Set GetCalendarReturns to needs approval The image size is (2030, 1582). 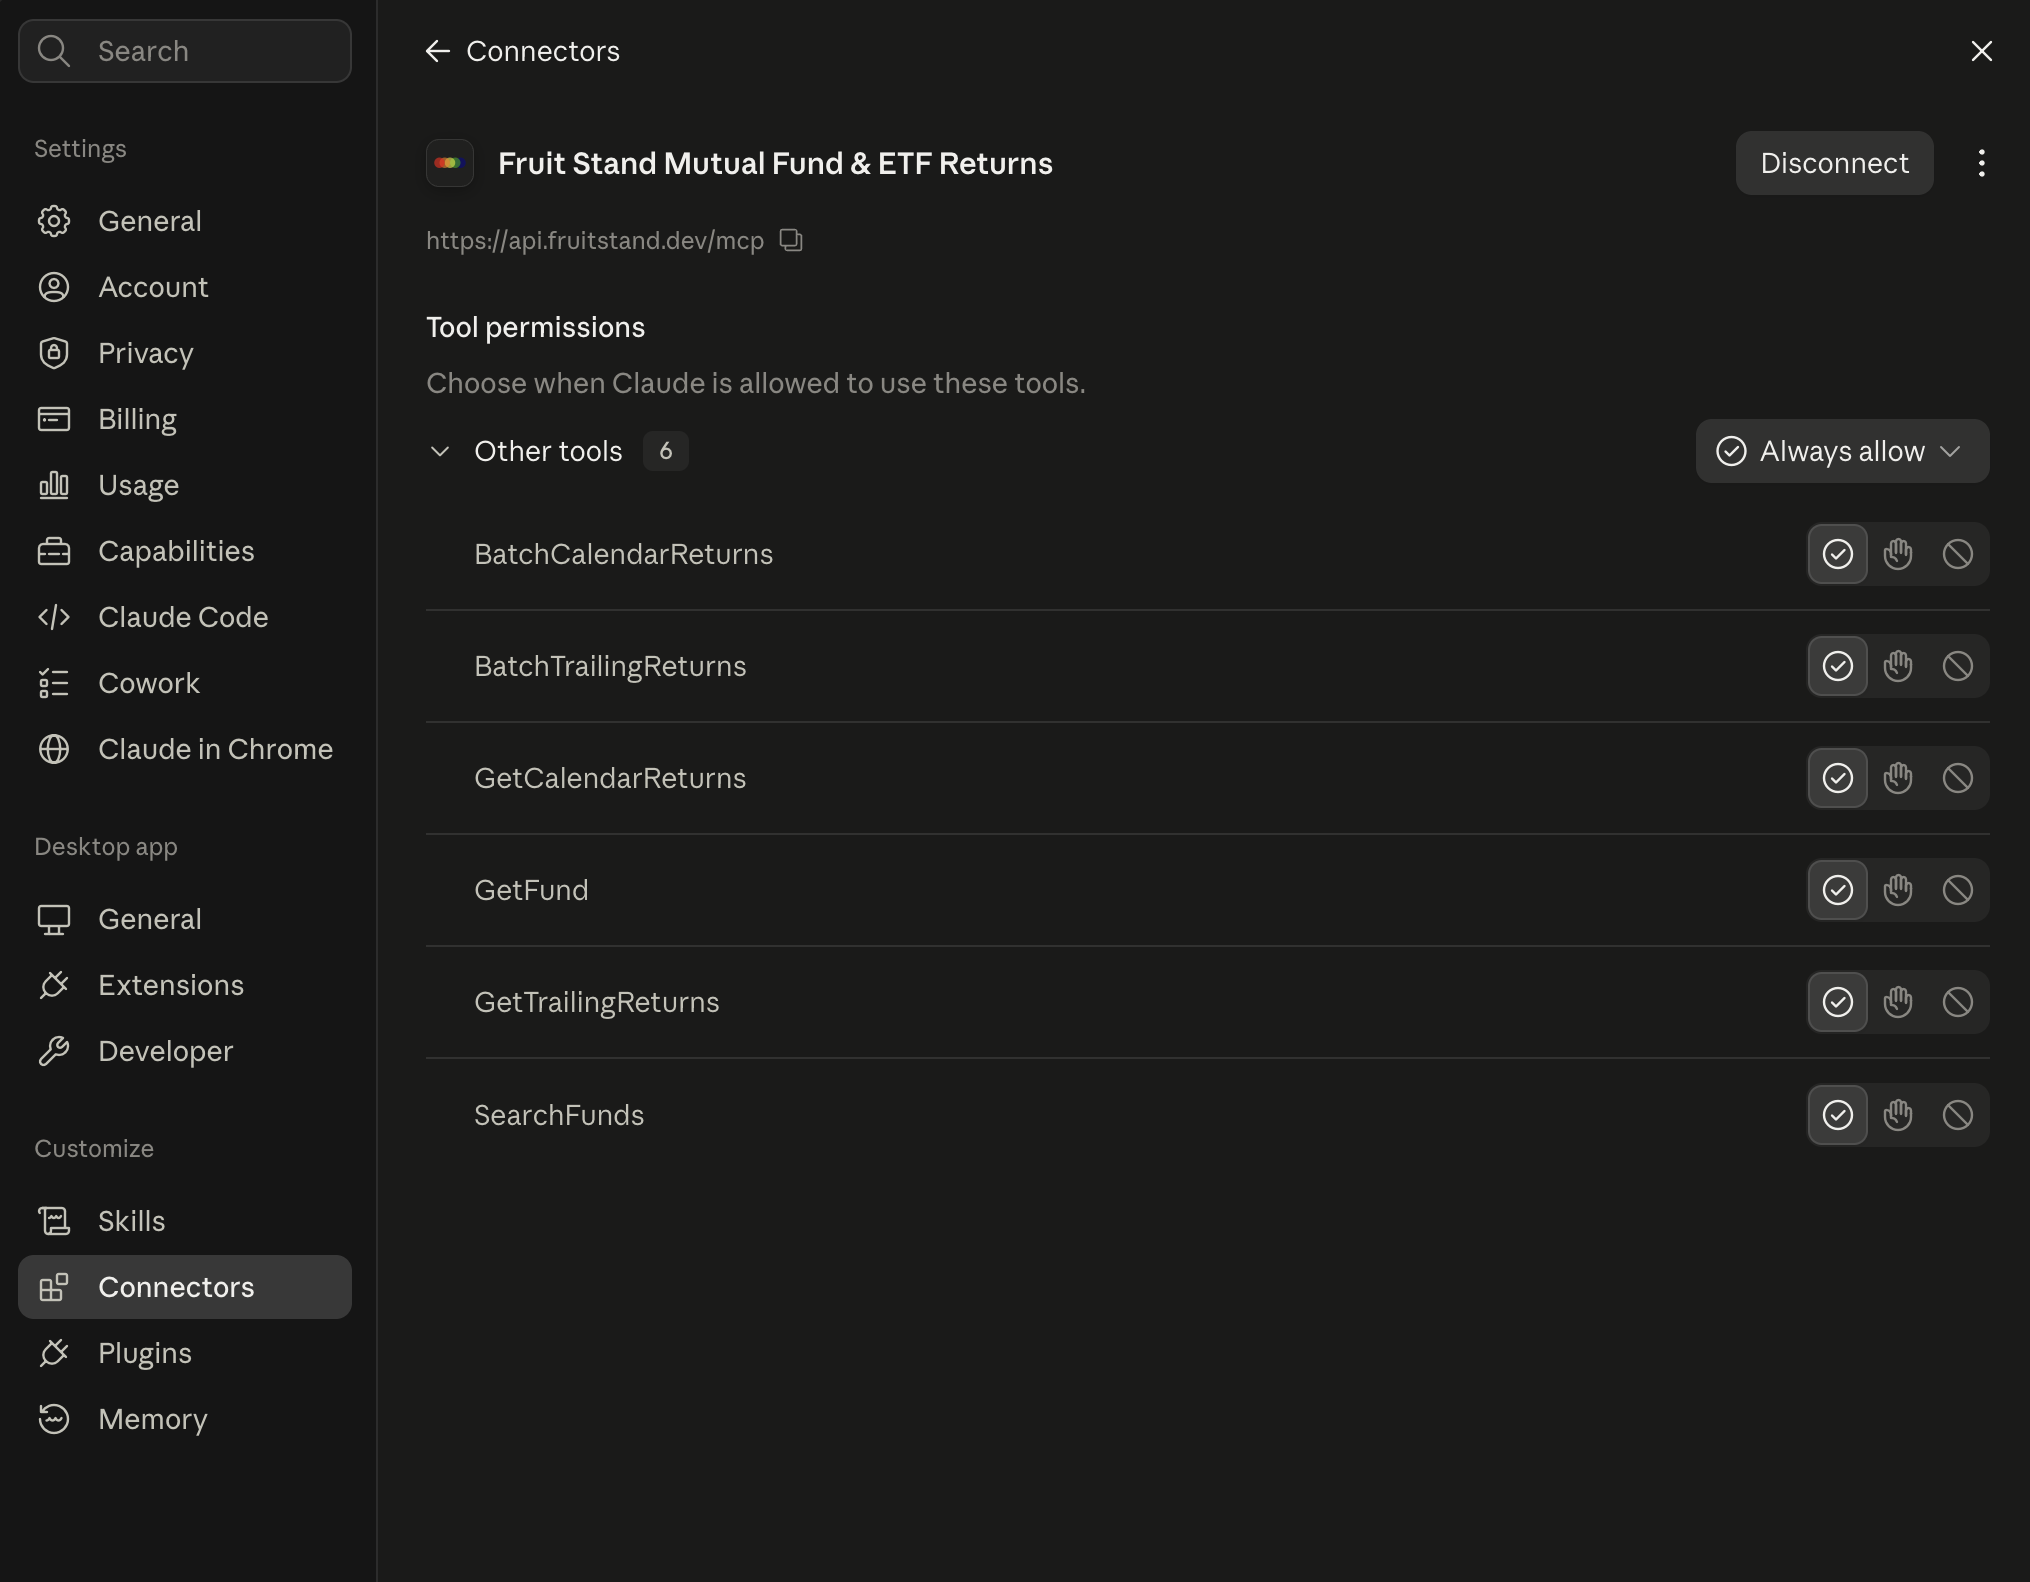pyautogui.click(x=1897, y=778)
